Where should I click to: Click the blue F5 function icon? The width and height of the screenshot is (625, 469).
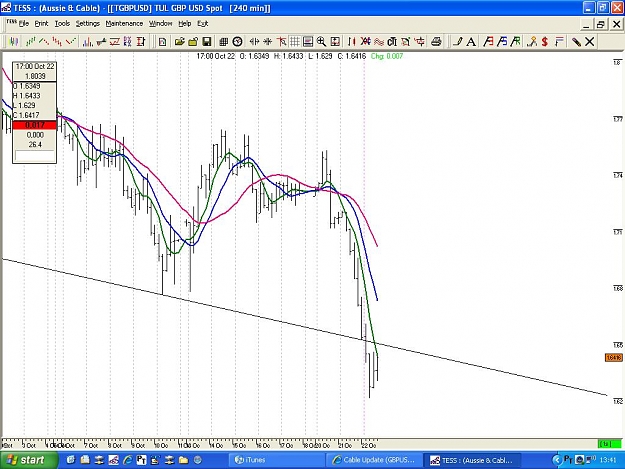[x=502, y=41]
